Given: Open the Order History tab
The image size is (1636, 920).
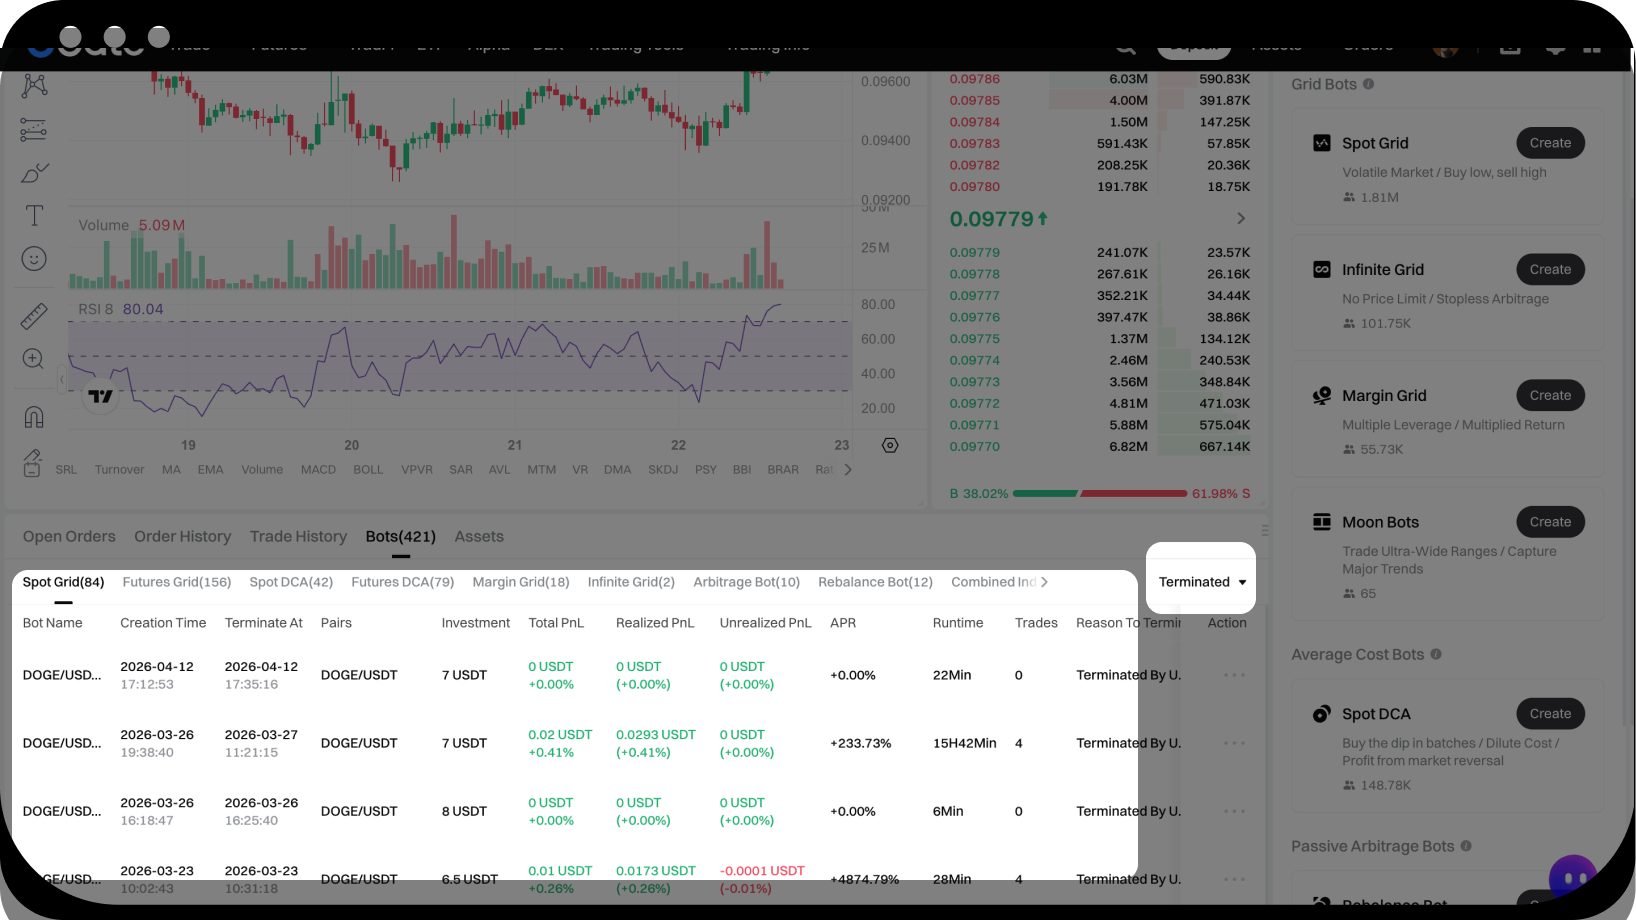Looking at the screenshot, I should pyautogui.click(x=182, y=537).
